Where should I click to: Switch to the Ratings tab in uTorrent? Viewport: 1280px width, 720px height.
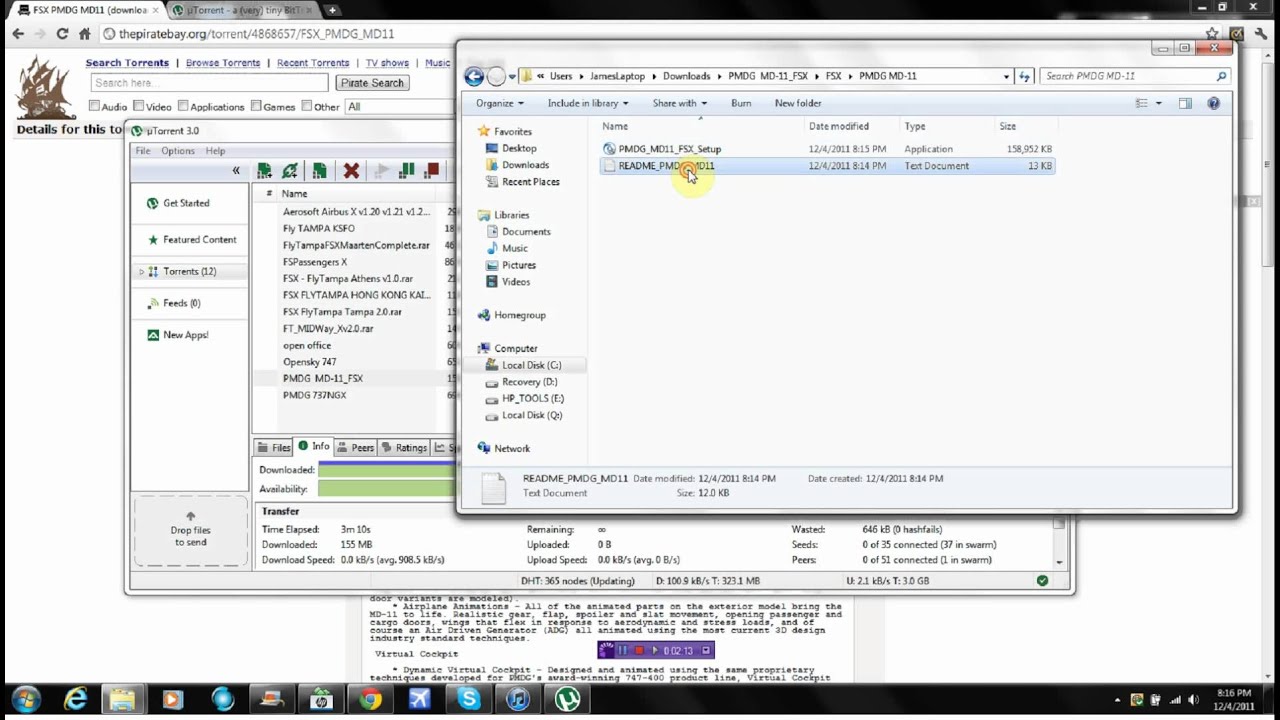pyautogui.click(x=404, y=448)
